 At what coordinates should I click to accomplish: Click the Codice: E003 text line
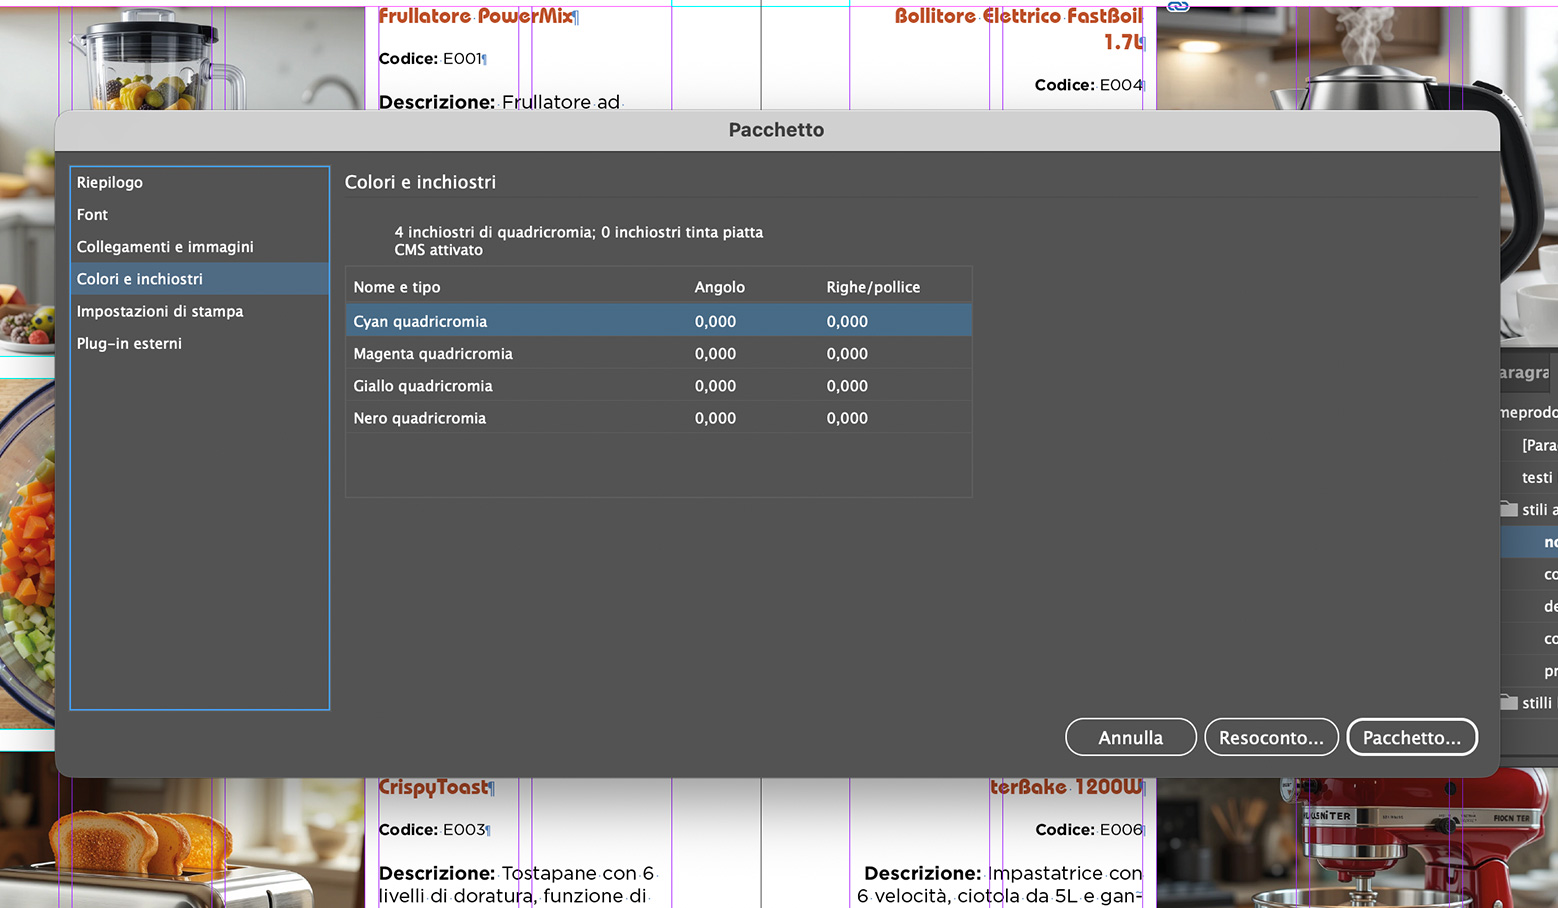click(434, 830)
